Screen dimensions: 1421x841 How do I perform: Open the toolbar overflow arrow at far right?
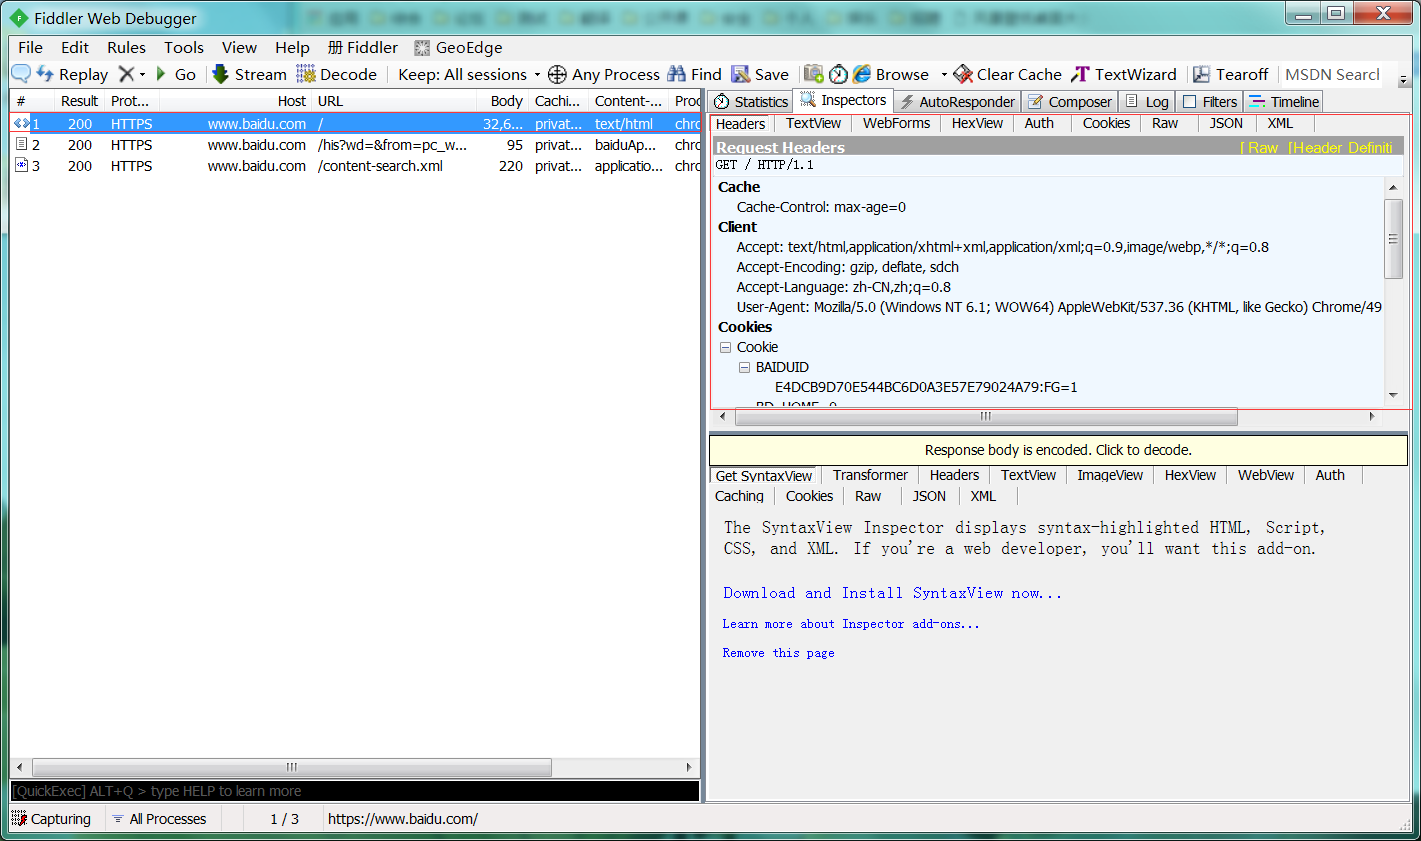(x=1403, y=79)
